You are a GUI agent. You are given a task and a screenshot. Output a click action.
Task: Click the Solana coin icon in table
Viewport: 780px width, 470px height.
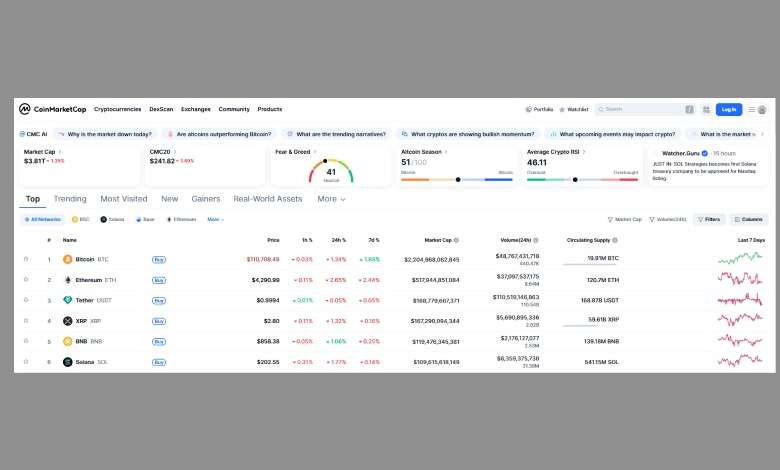(68, 362)
